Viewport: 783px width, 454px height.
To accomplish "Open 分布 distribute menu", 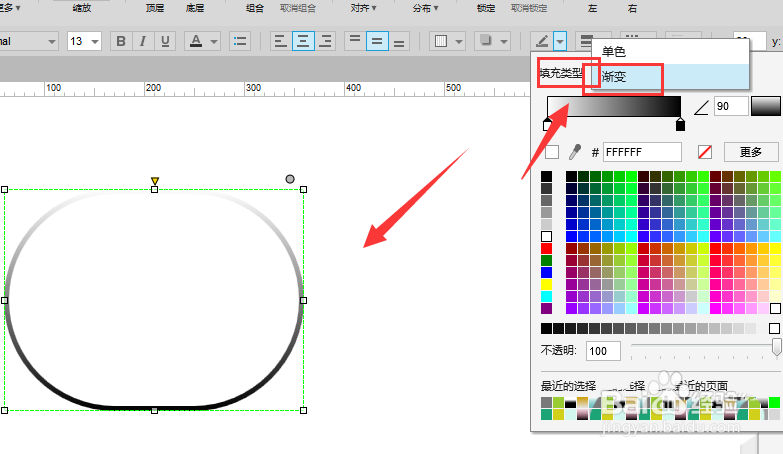I will click(425, 8).
